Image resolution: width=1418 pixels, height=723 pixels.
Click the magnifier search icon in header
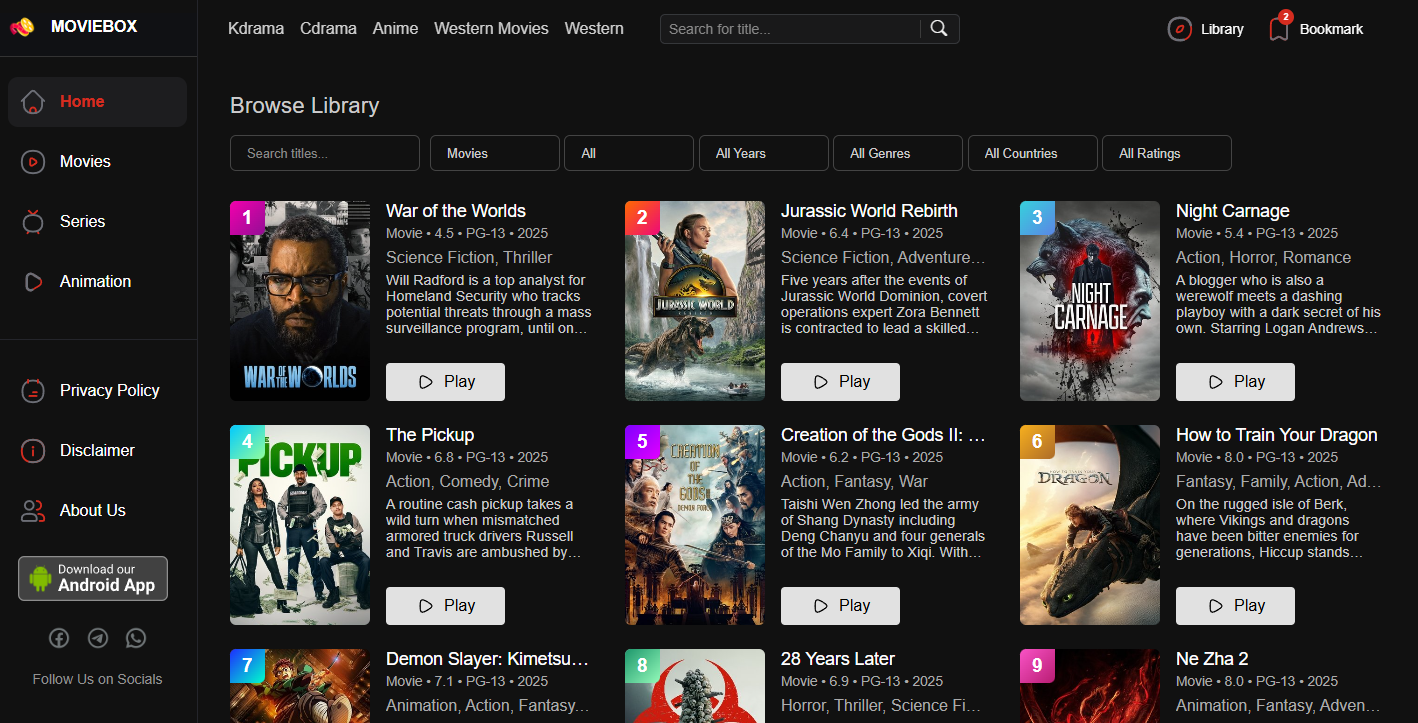pos(939,29)
